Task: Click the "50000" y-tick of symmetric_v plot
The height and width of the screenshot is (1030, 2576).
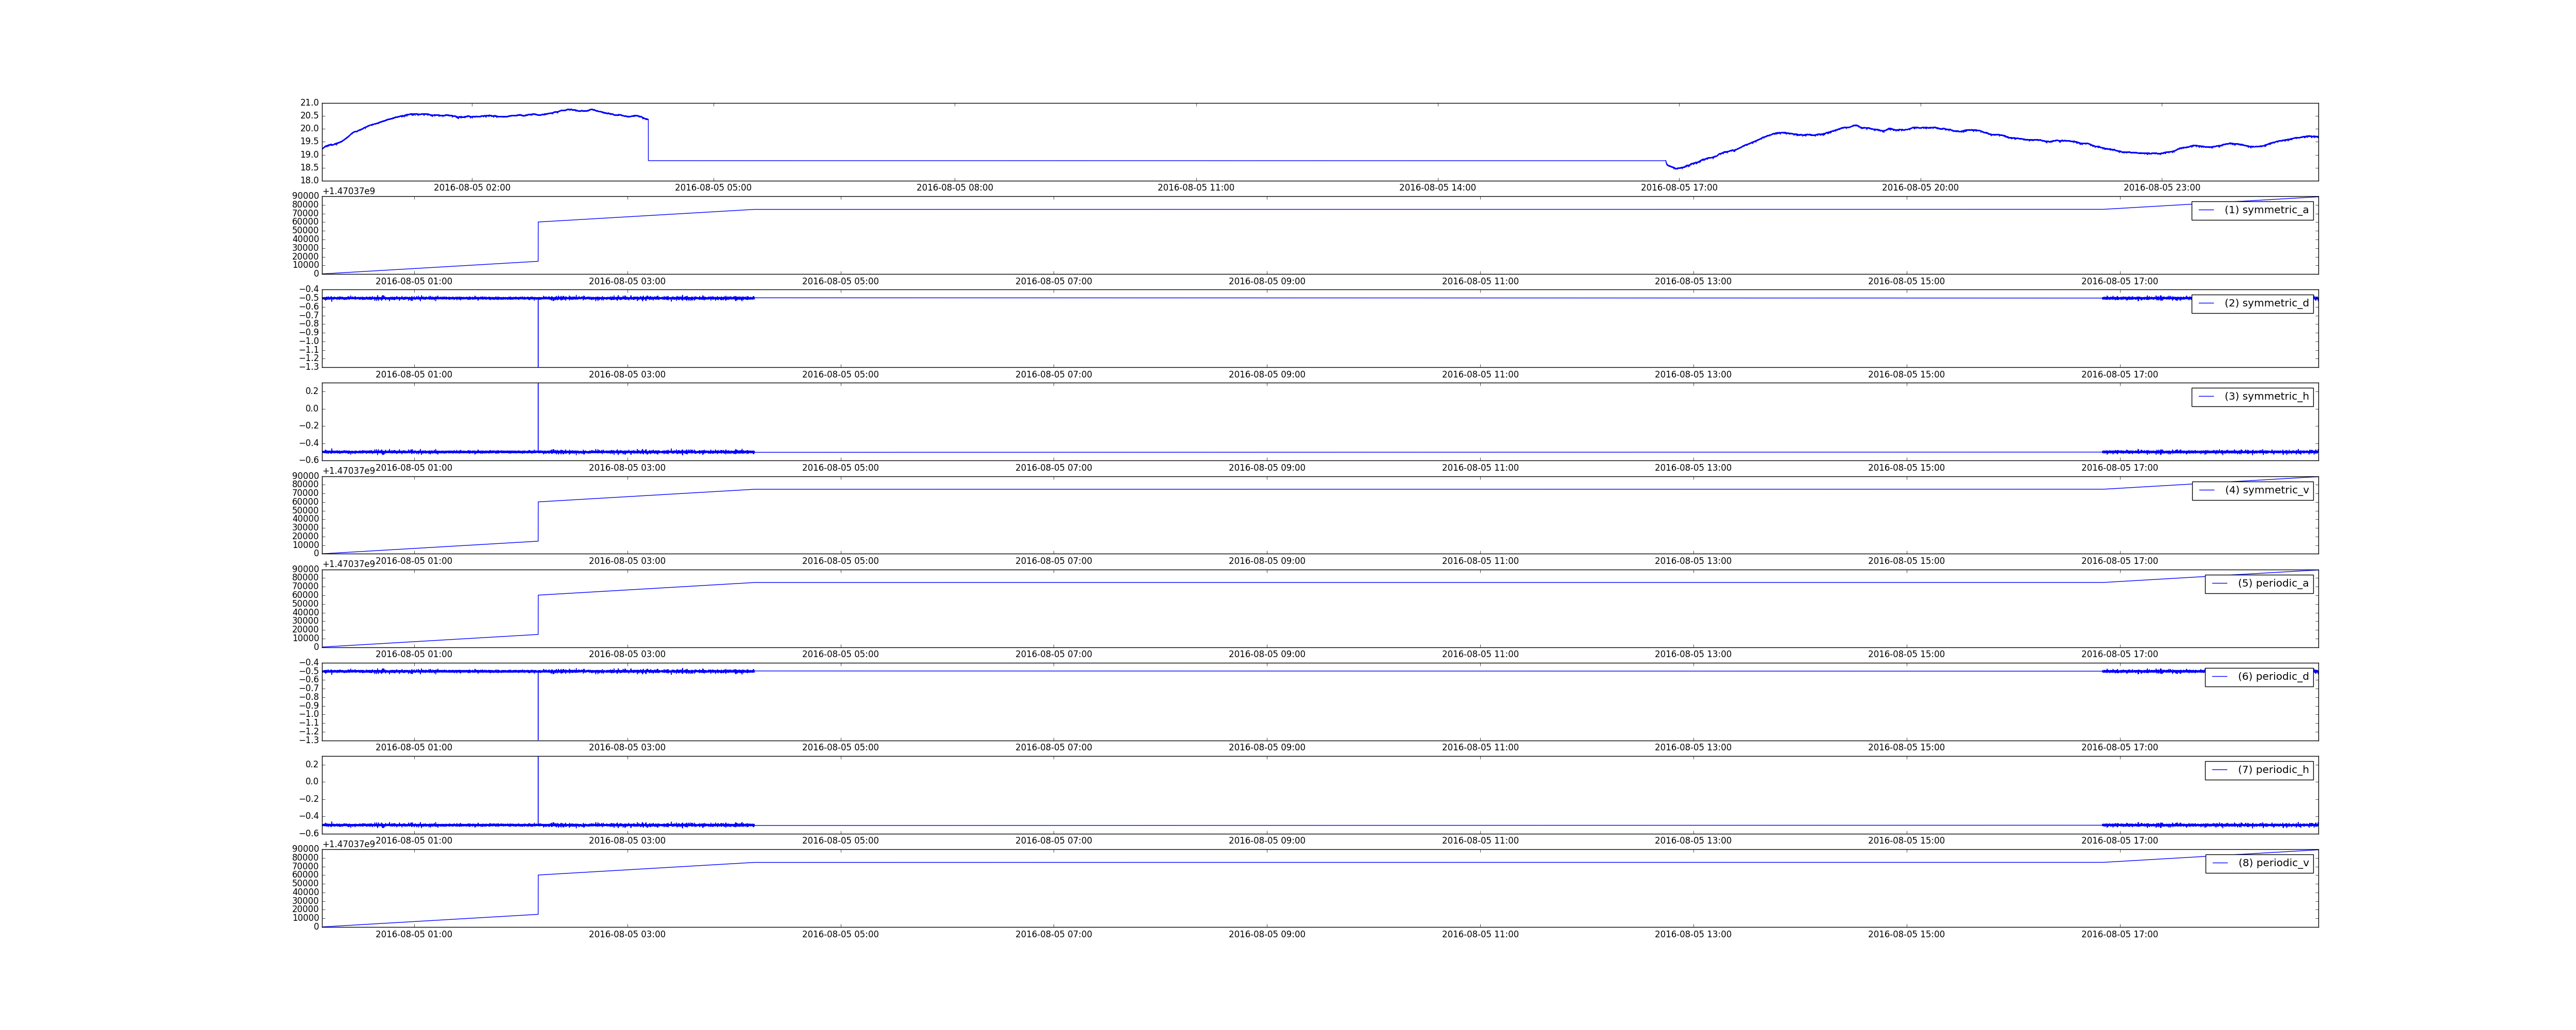Action: (306, 511)
